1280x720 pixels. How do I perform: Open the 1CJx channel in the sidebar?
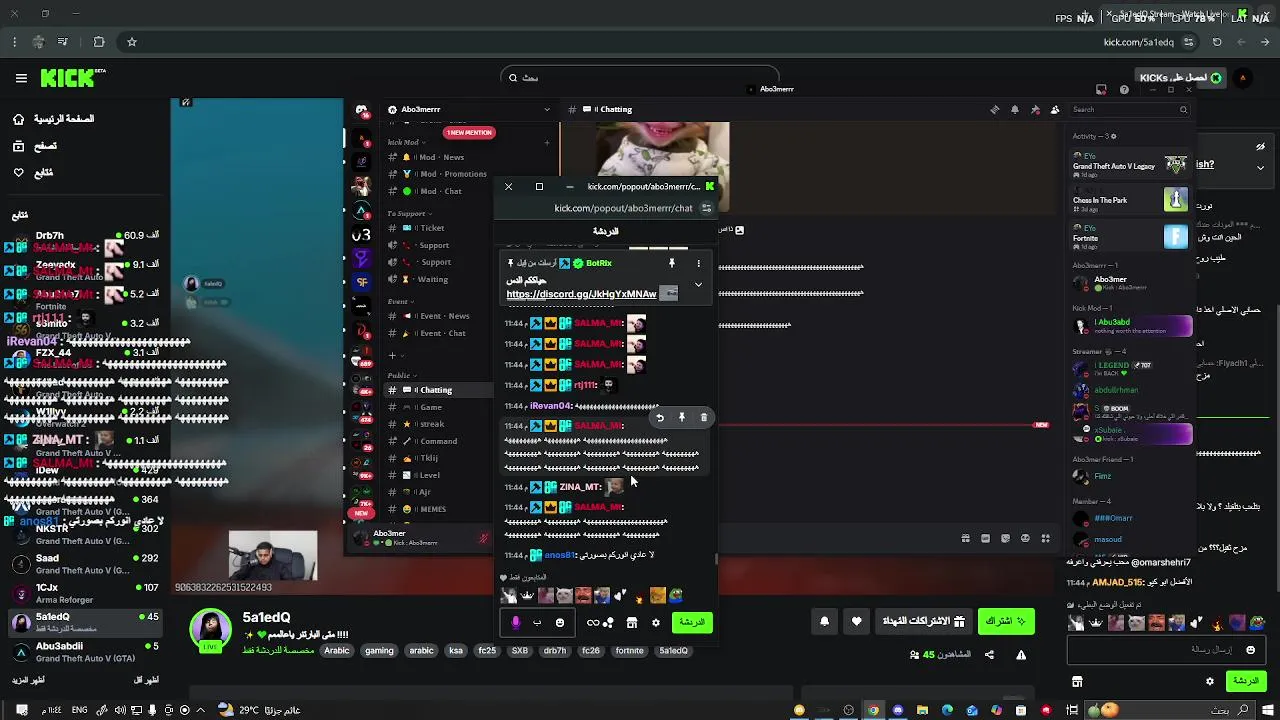click(85, 593)
